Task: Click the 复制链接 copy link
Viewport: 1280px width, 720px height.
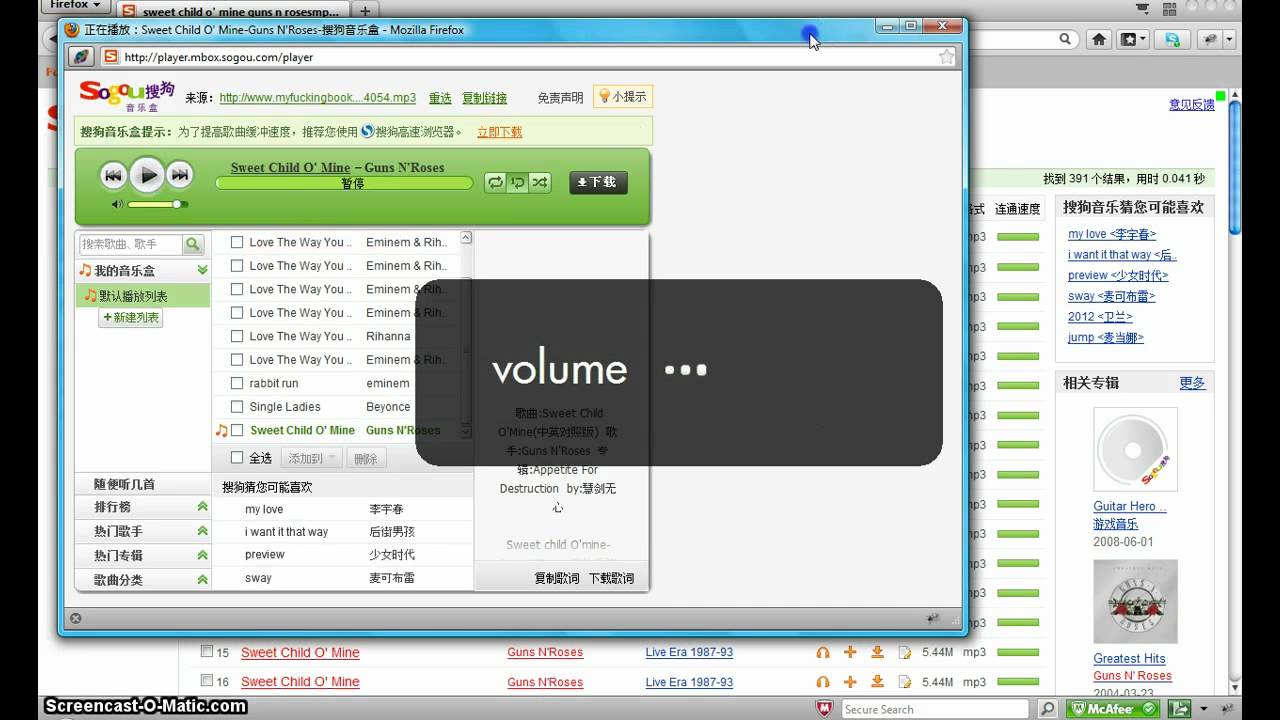Action: point(484,98)
